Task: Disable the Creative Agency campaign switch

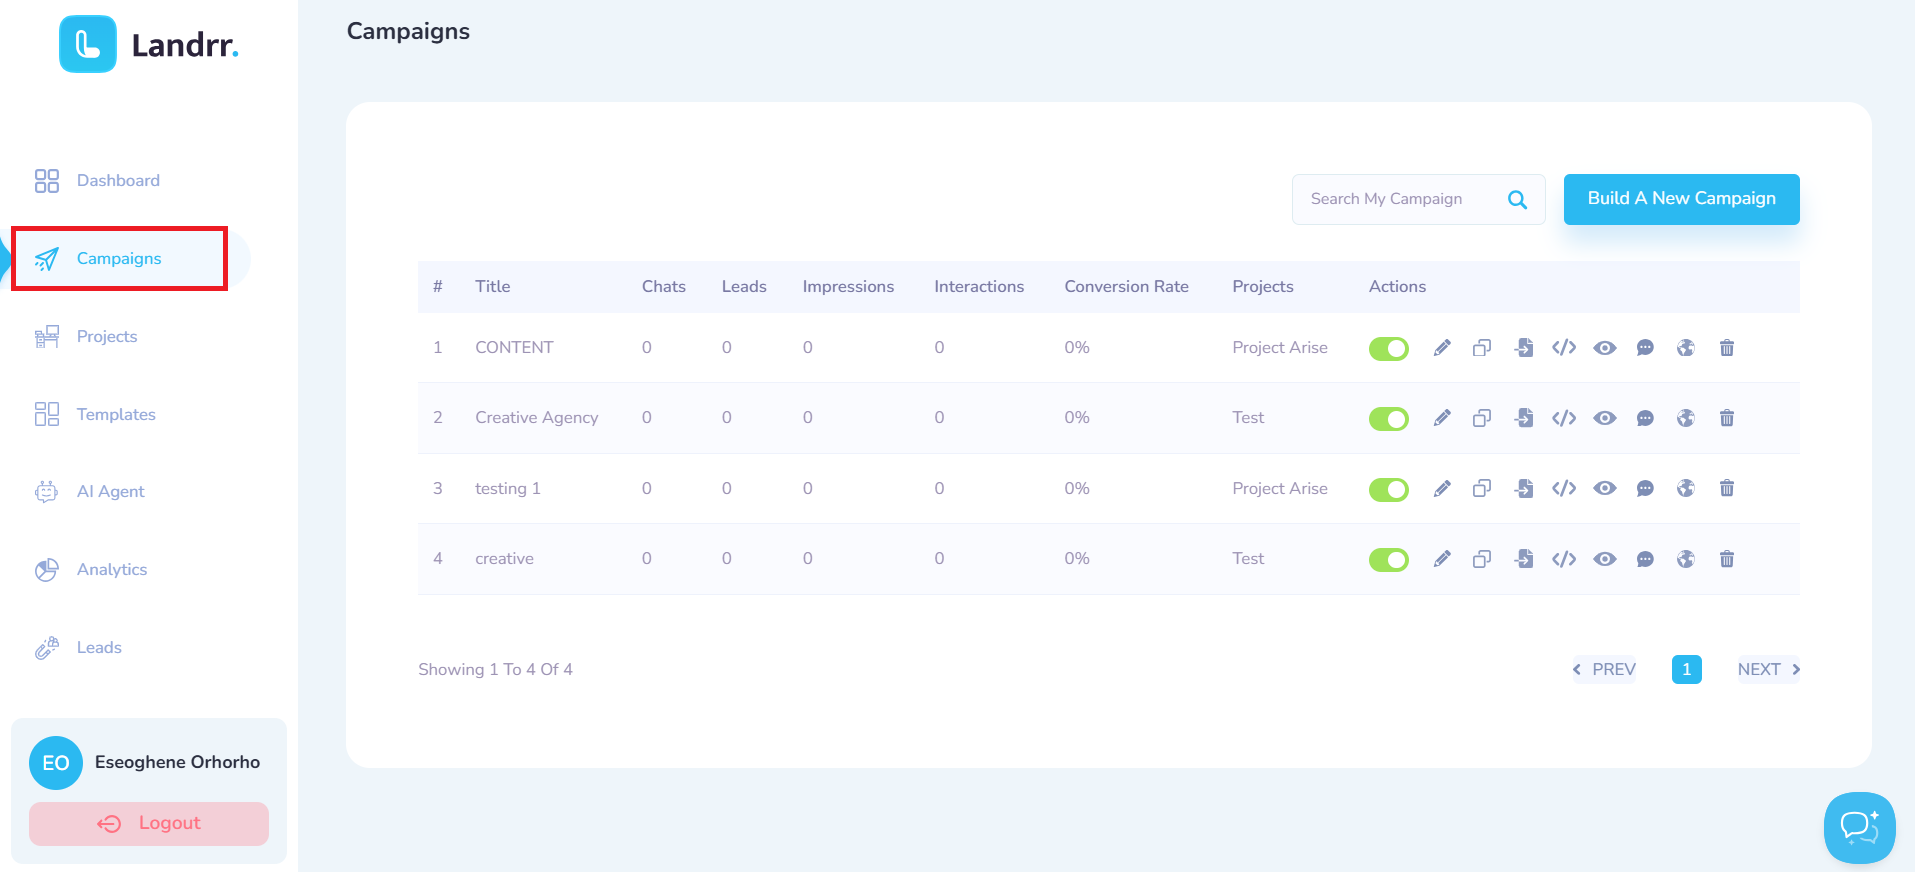Action: point(1388,418)
